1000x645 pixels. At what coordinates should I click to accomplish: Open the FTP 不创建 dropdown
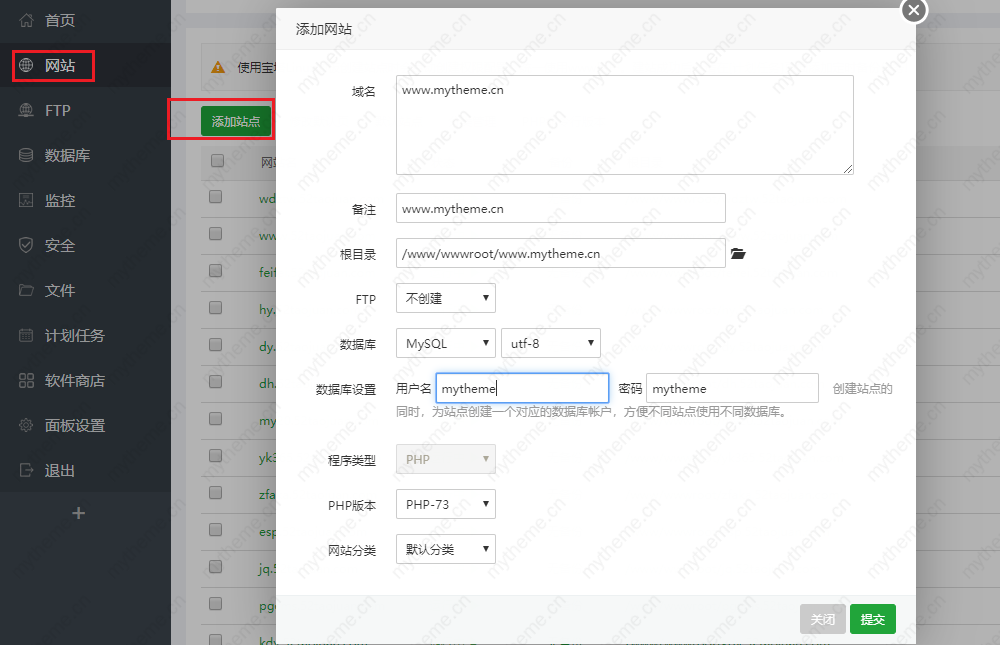click(x=445, y=298)
